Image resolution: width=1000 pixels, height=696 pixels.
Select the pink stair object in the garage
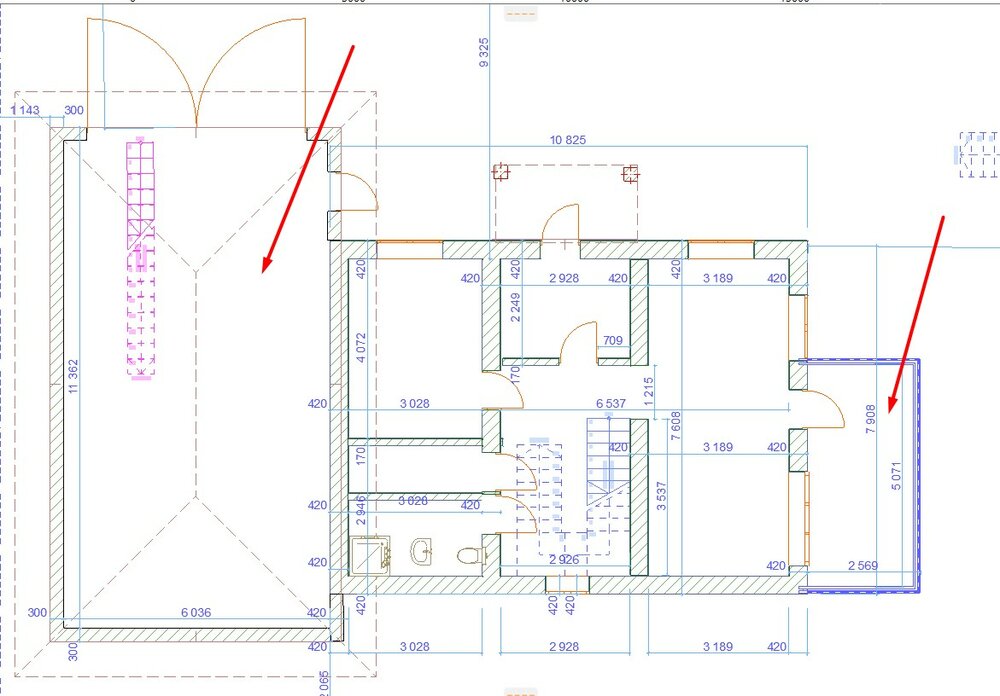[141, 258]
